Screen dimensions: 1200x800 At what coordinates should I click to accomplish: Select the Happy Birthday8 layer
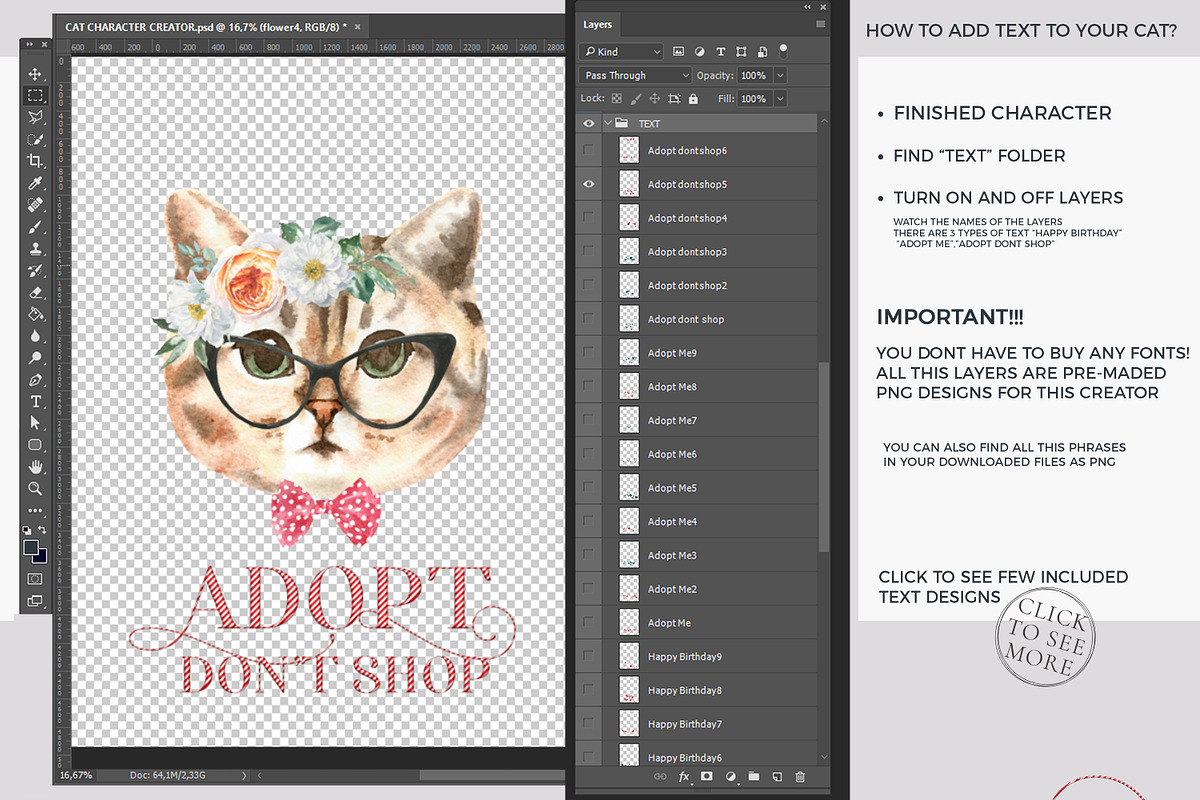click(685, 690)
